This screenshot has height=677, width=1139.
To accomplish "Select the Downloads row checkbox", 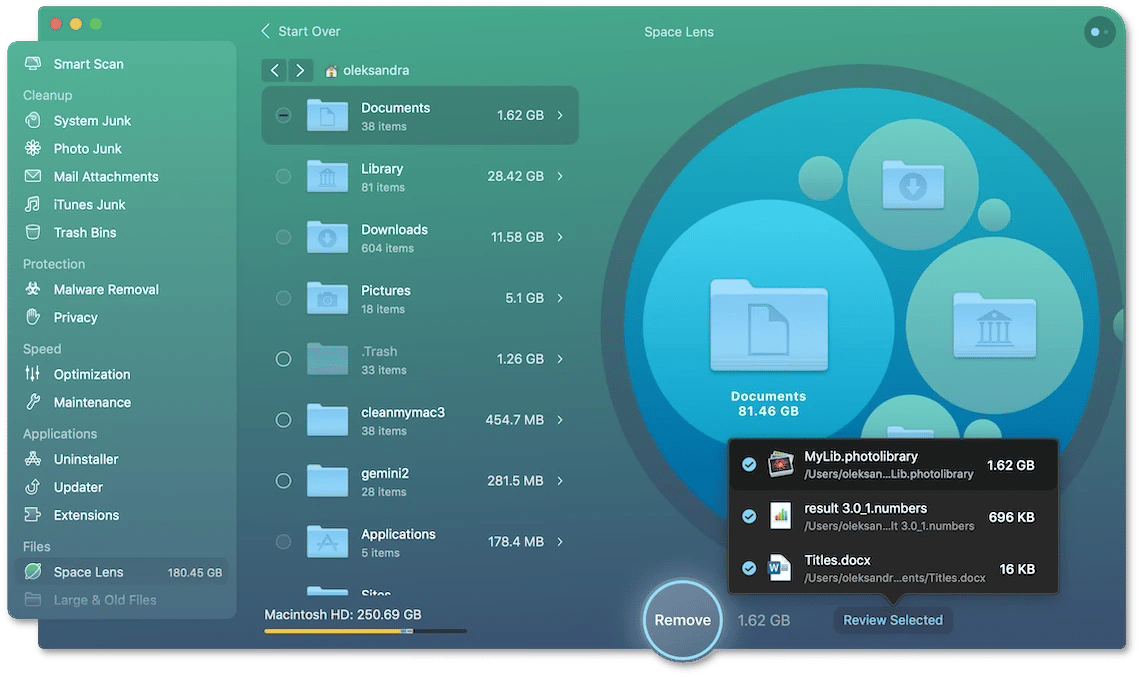I will (283, 237).
